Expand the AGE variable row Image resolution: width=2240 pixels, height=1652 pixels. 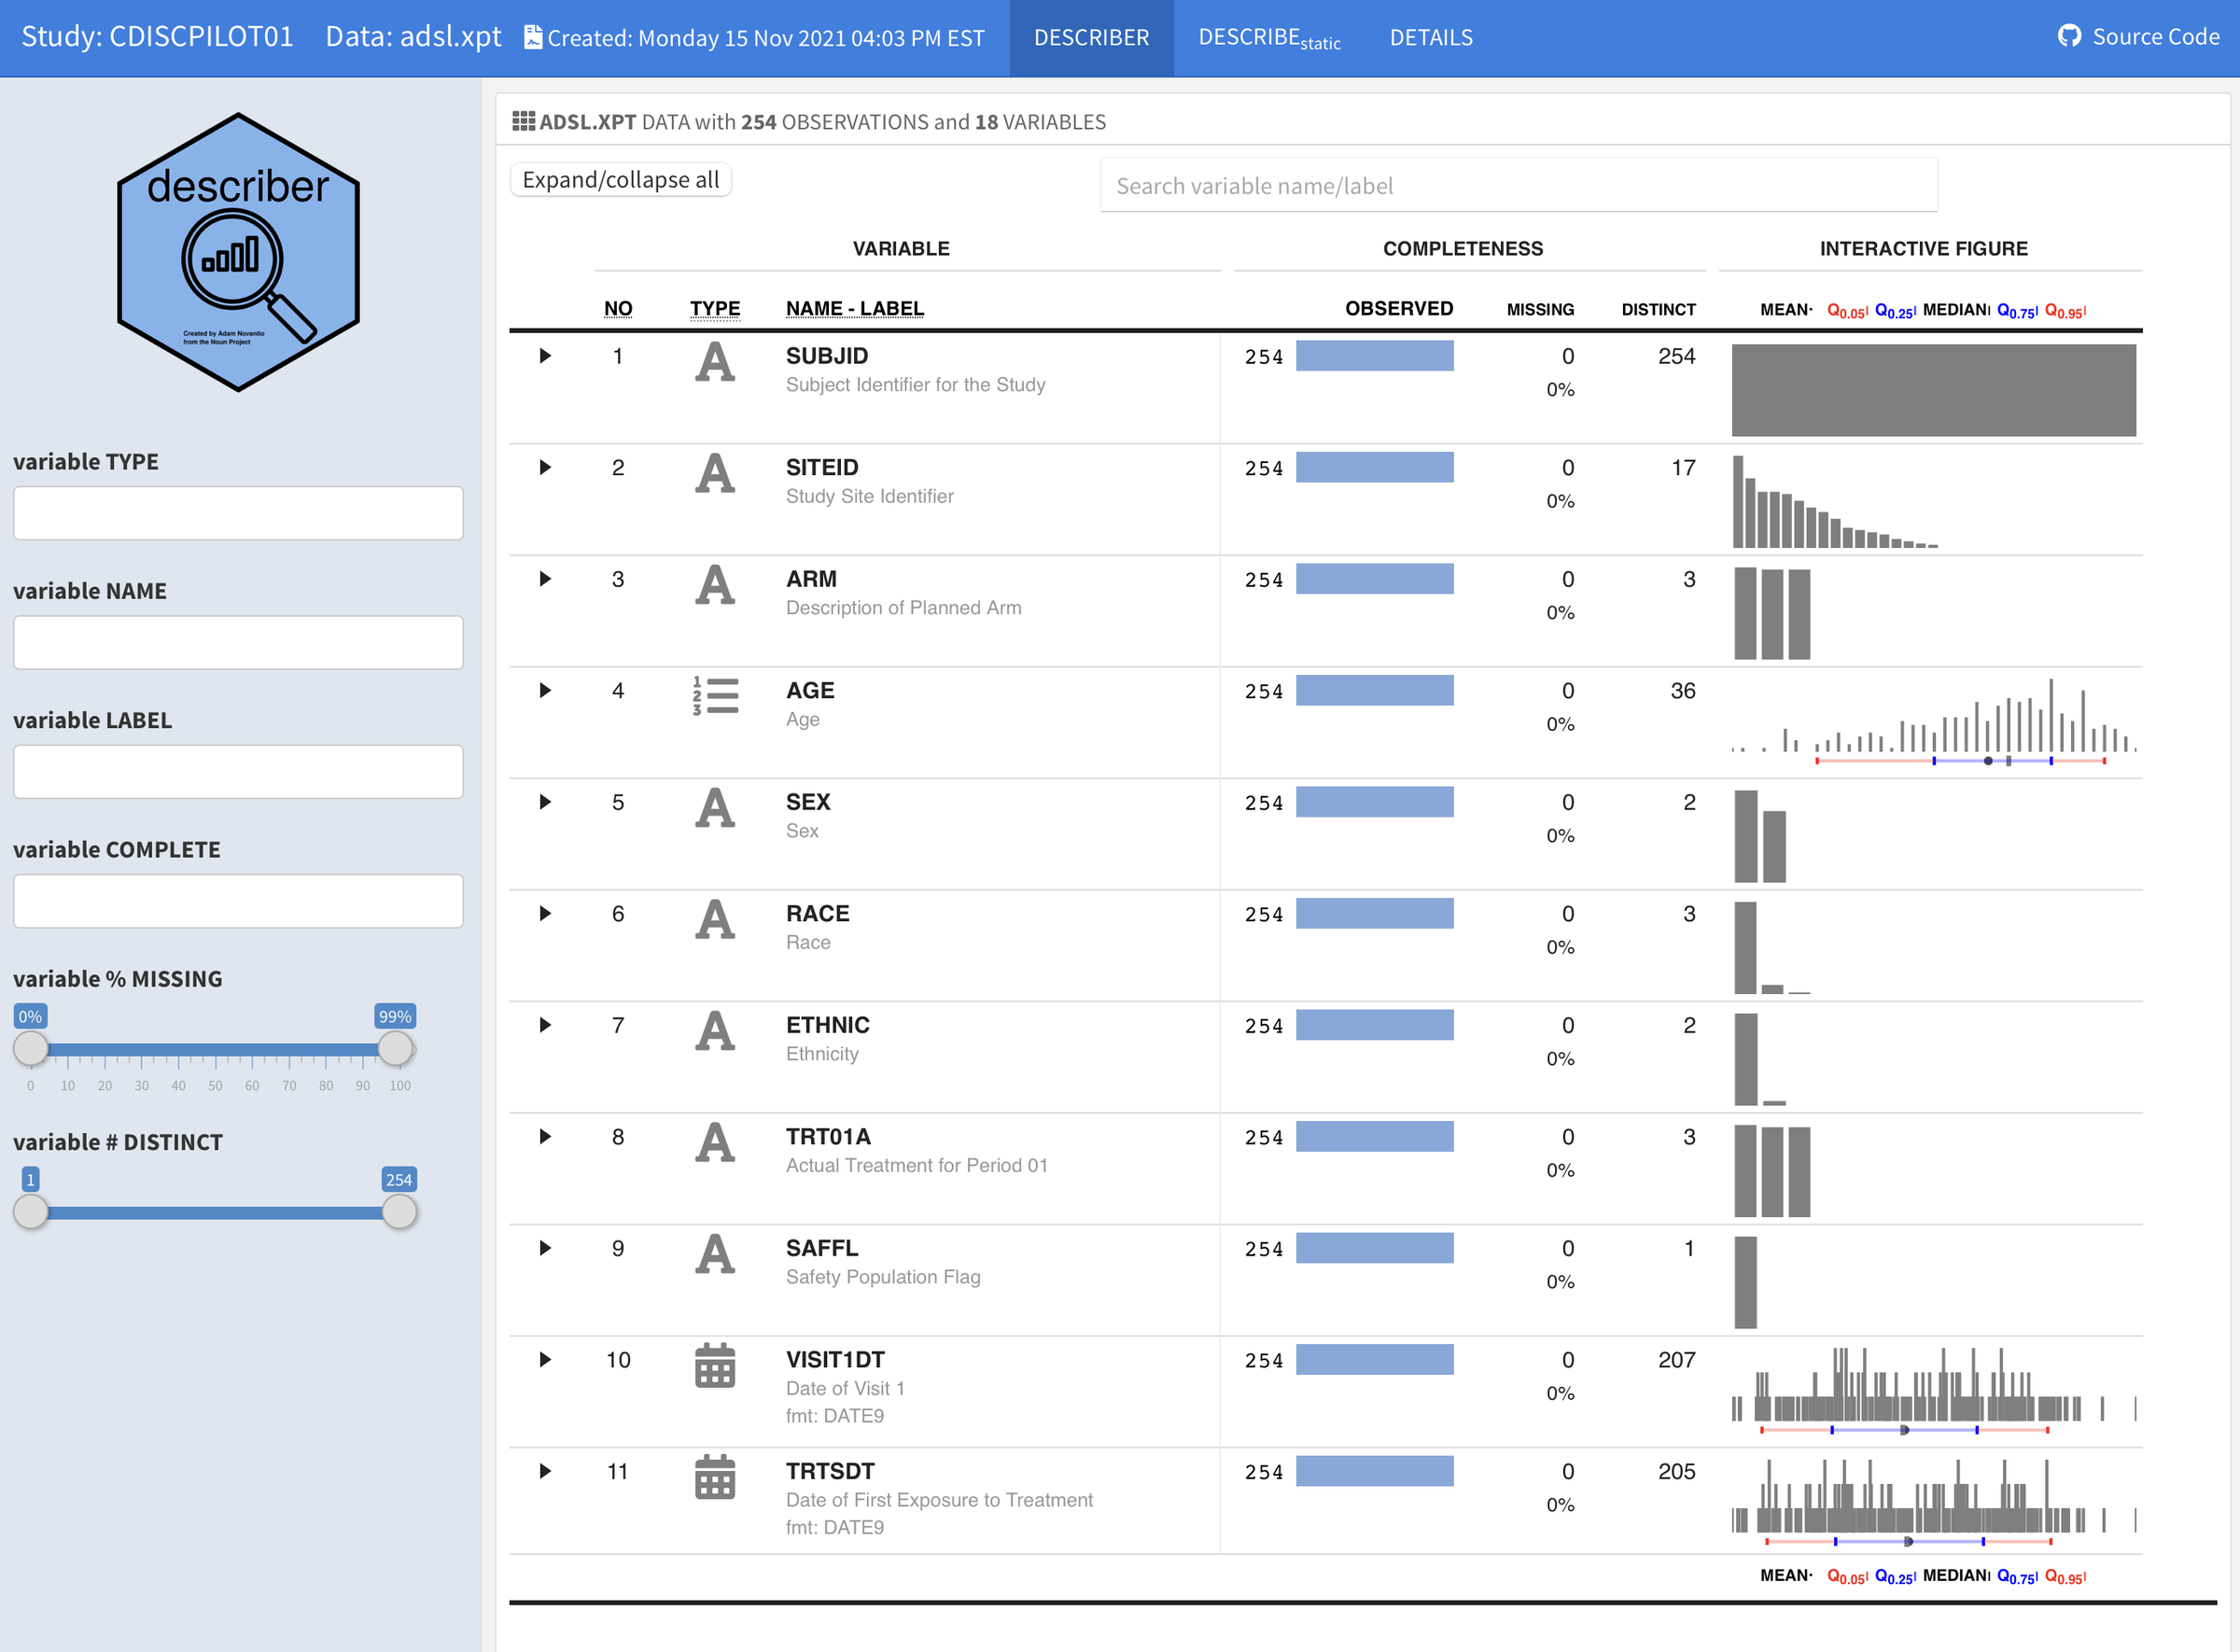click(545, 690)
